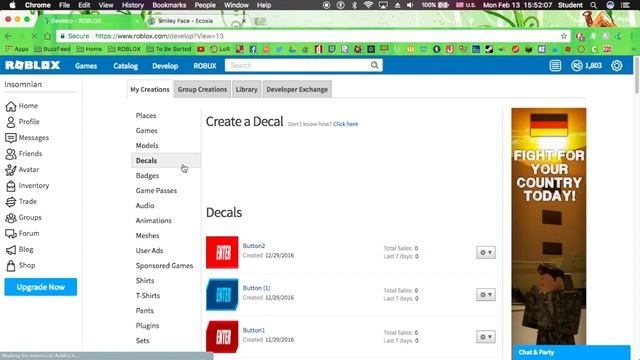Open the Chat & Party bar
The image size is (640, 360).
pyautogui.click(x=571, y=352)
